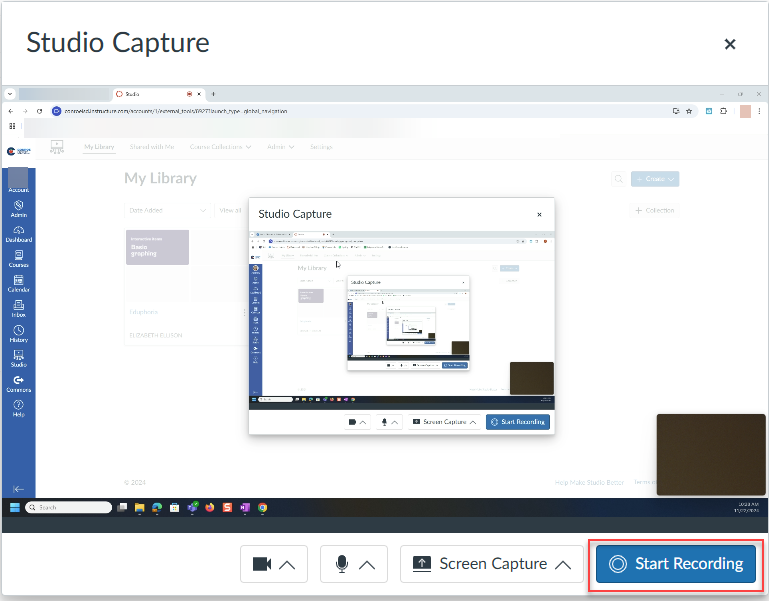This screenshot has height=601, width=769.
Task: Select the Studio icon in sidebar
Action: pyautogui.click(x=18, y=358)
